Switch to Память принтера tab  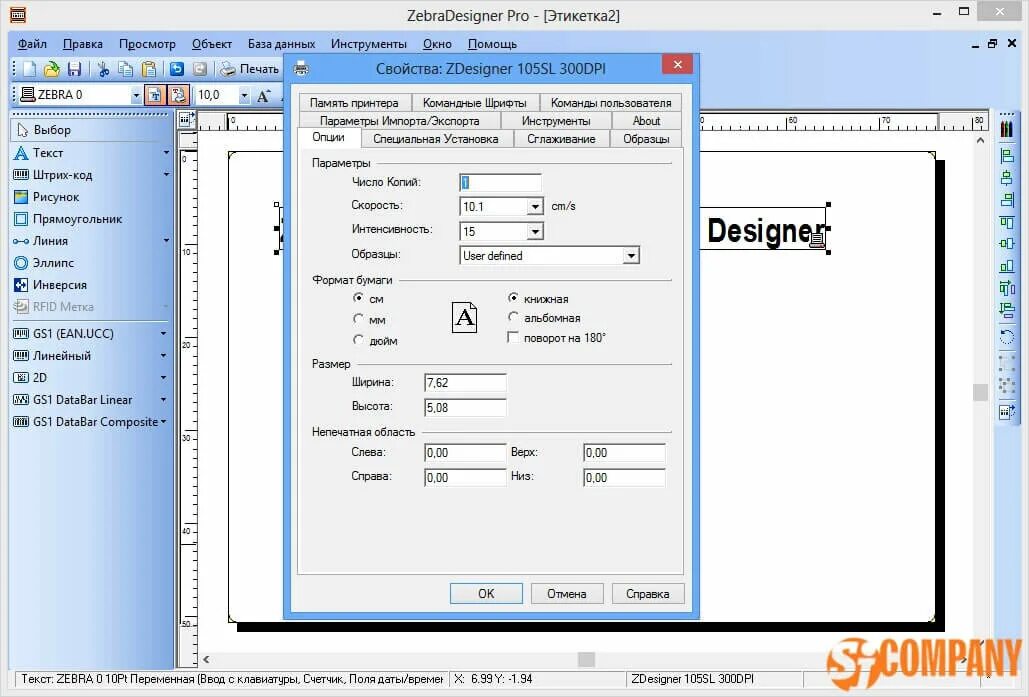(354, 103)
